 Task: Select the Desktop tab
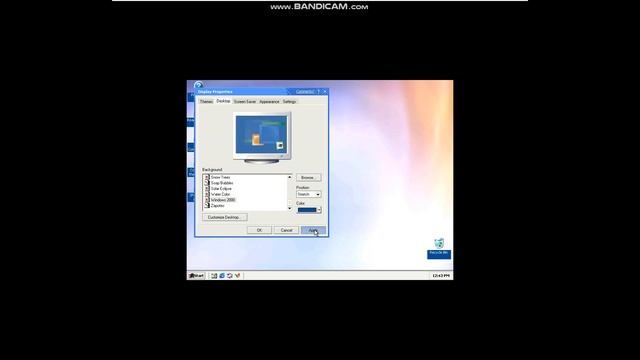point(223,101)
